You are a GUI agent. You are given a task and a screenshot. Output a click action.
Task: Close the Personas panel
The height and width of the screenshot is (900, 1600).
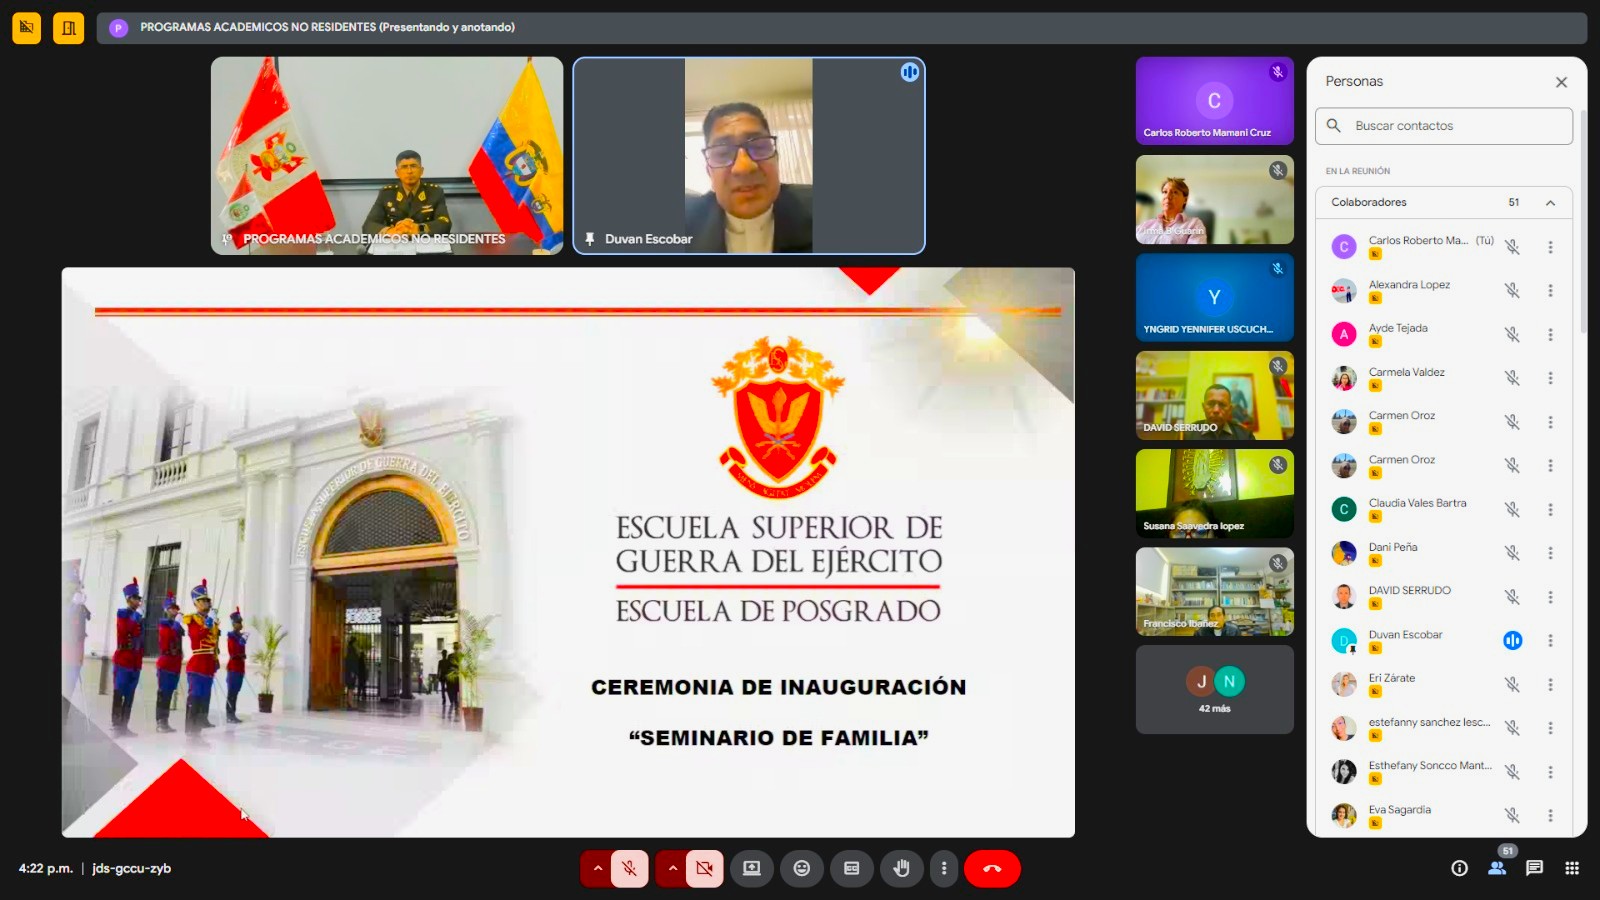coord(1561,82)
